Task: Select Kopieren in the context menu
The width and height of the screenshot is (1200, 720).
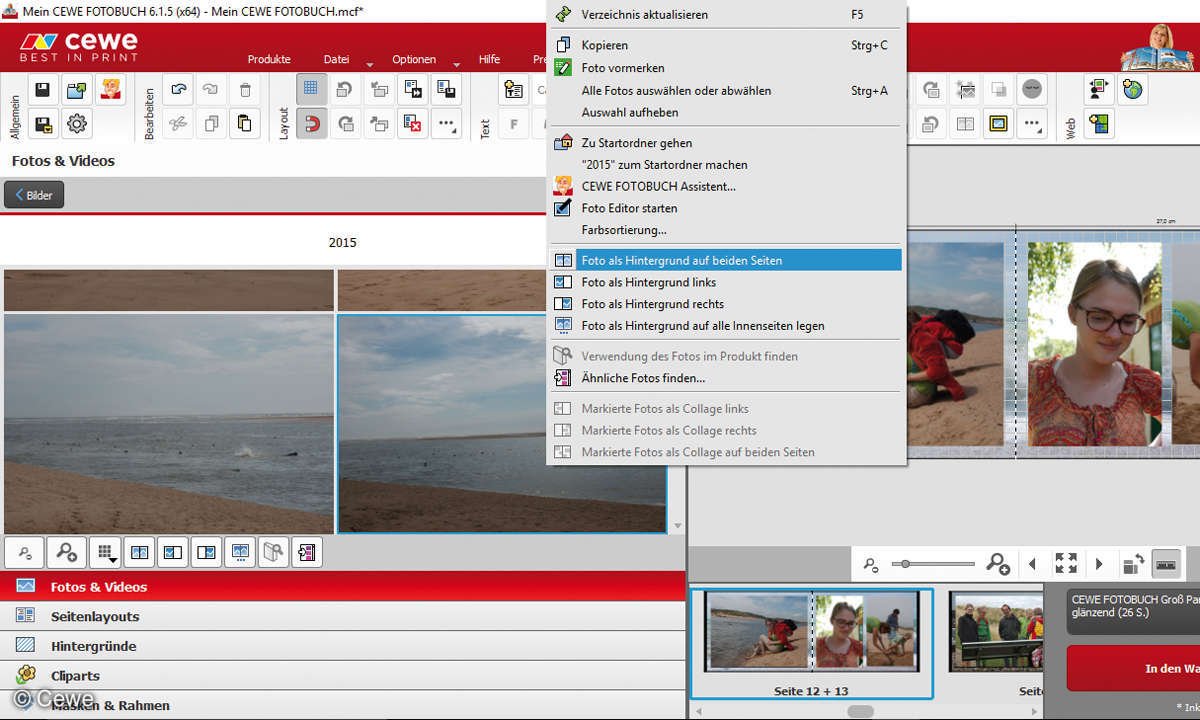Action: click(726, 45)
